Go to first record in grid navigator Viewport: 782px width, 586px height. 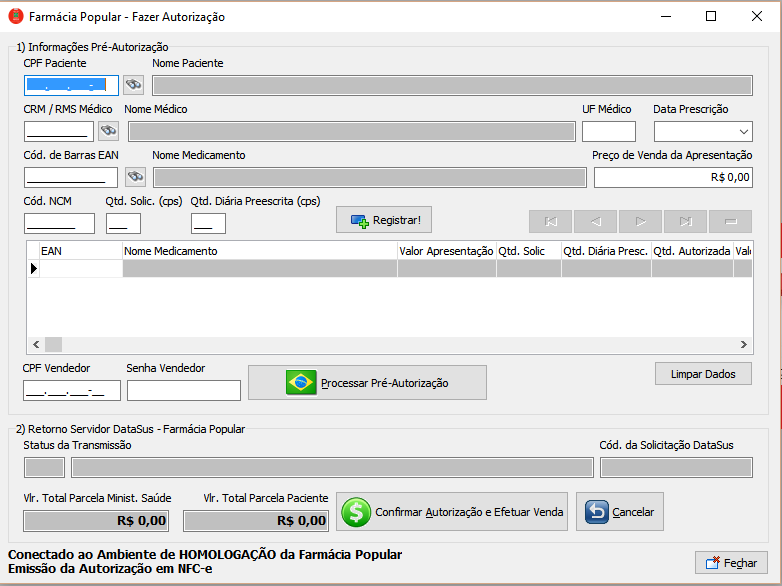click(551, 221)
